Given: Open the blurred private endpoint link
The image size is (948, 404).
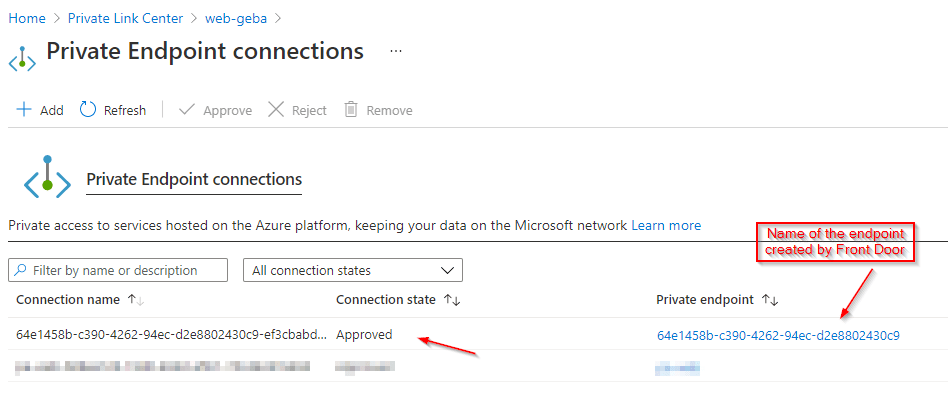Looking at the screenshot, I should 677,368.
